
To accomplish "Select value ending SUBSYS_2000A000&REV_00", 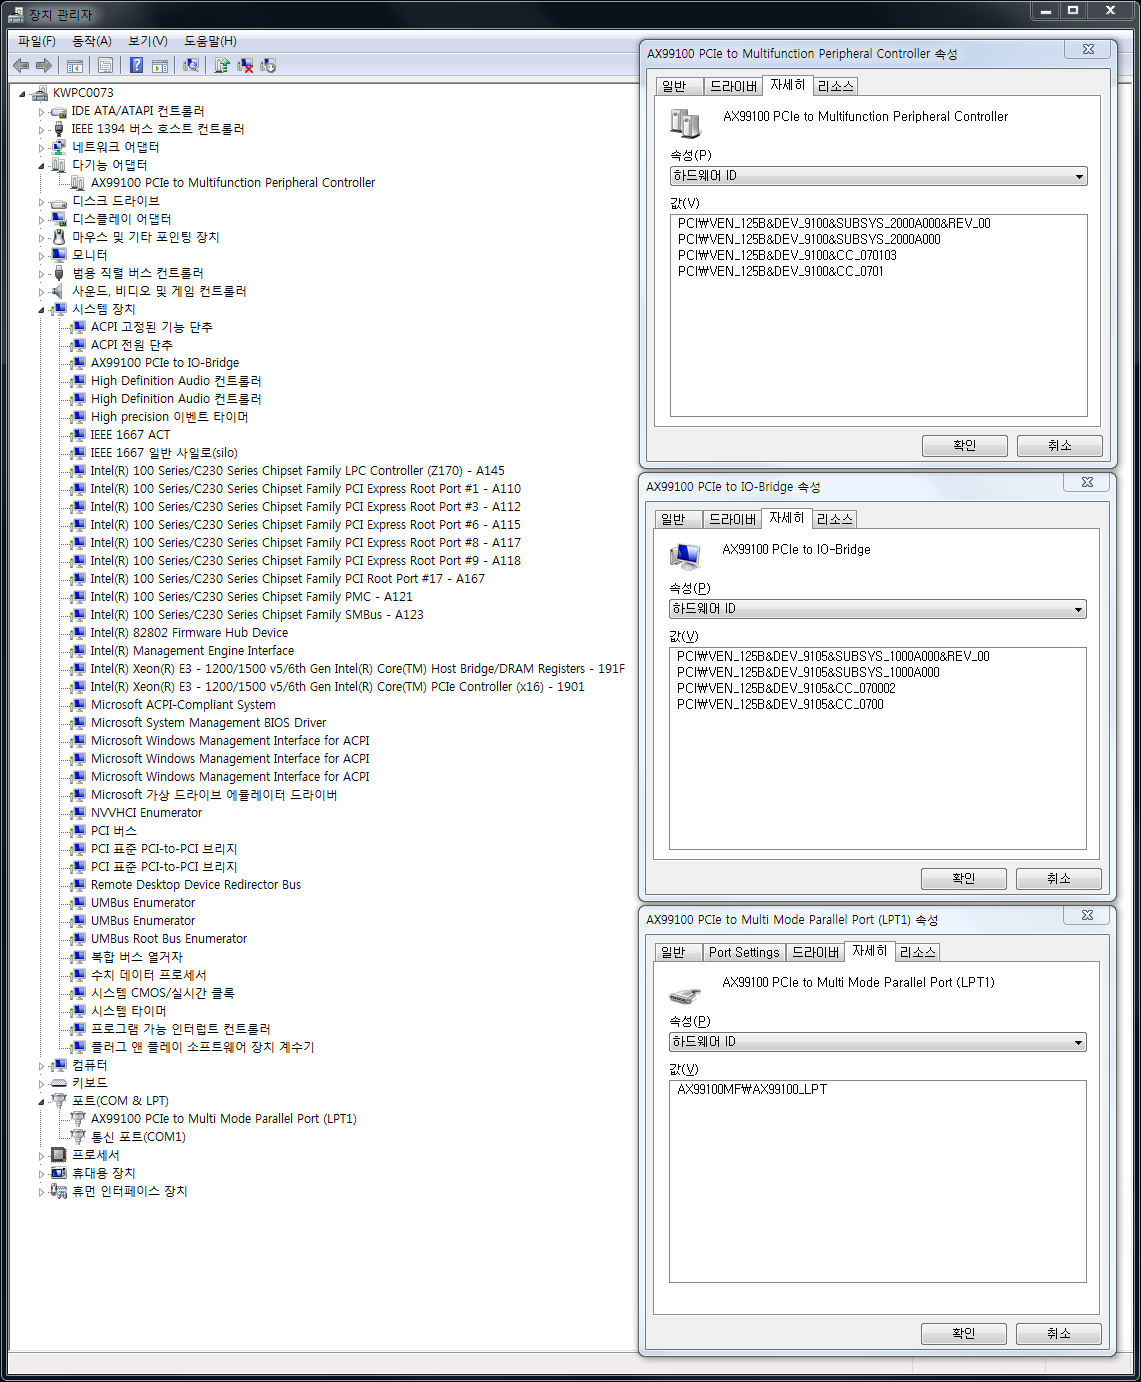I will 834,224.
